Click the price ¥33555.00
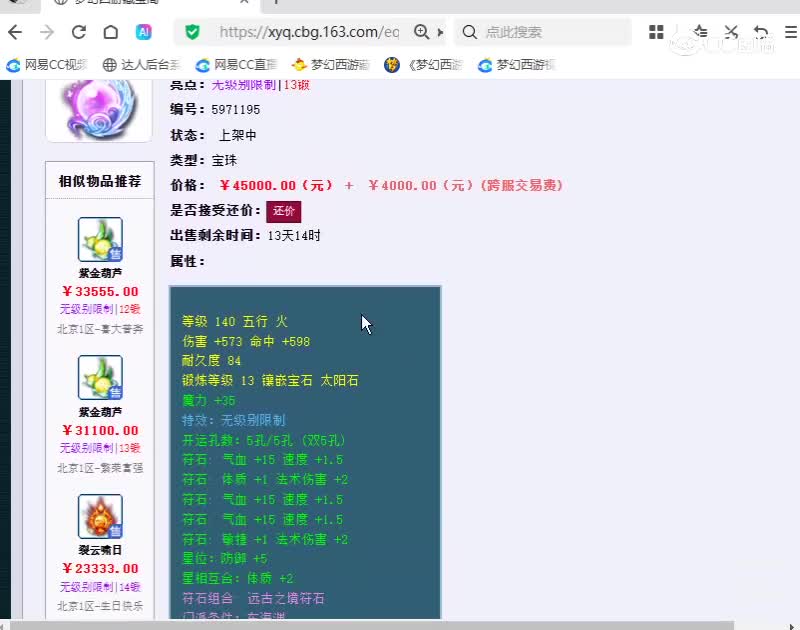The image size is (800, 630). click(100, 291)
